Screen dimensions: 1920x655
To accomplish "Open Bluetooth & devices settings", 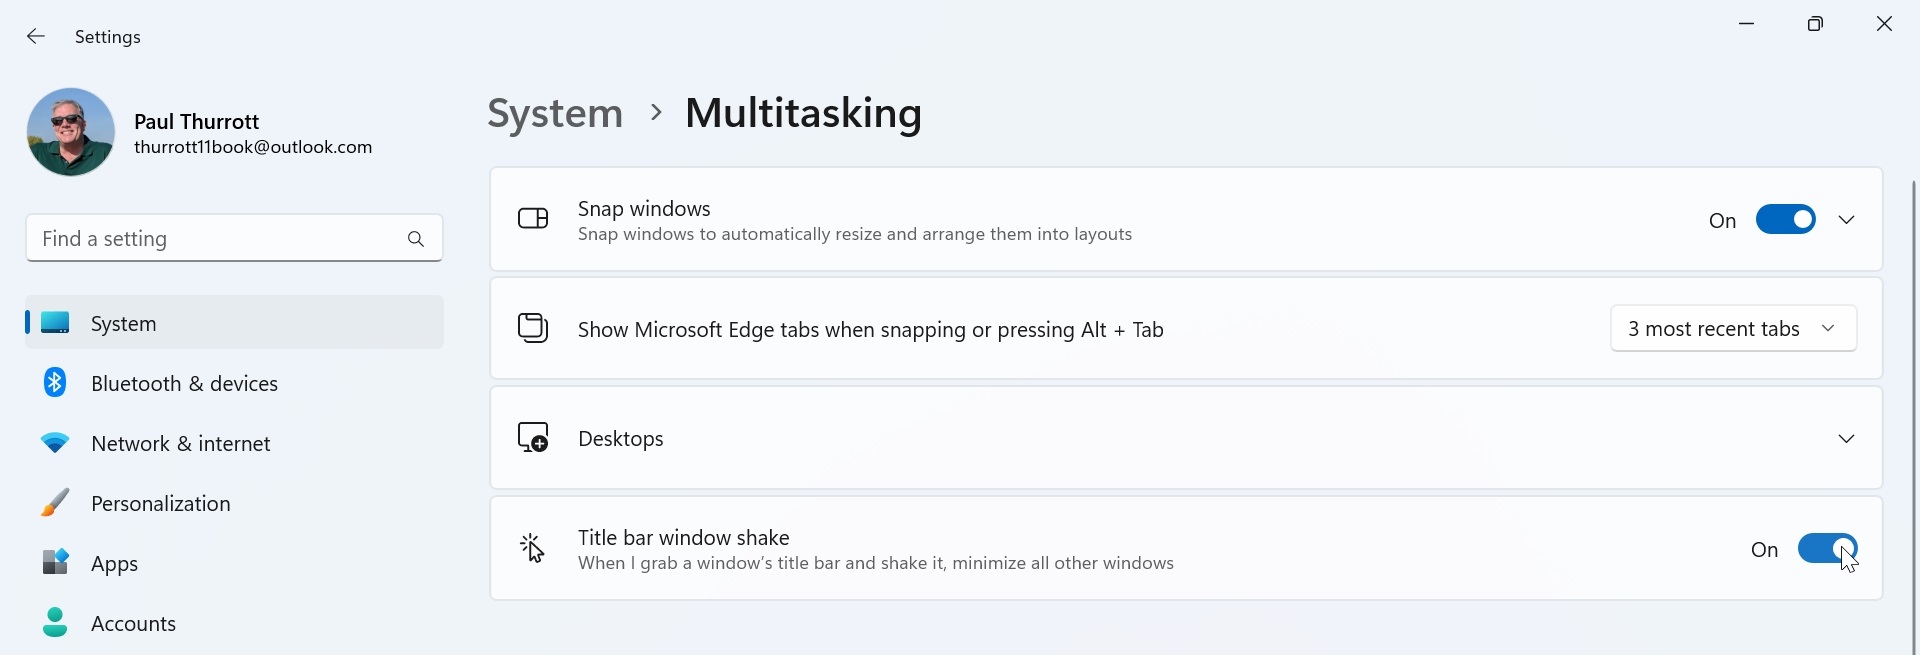I will pos(185,384).
